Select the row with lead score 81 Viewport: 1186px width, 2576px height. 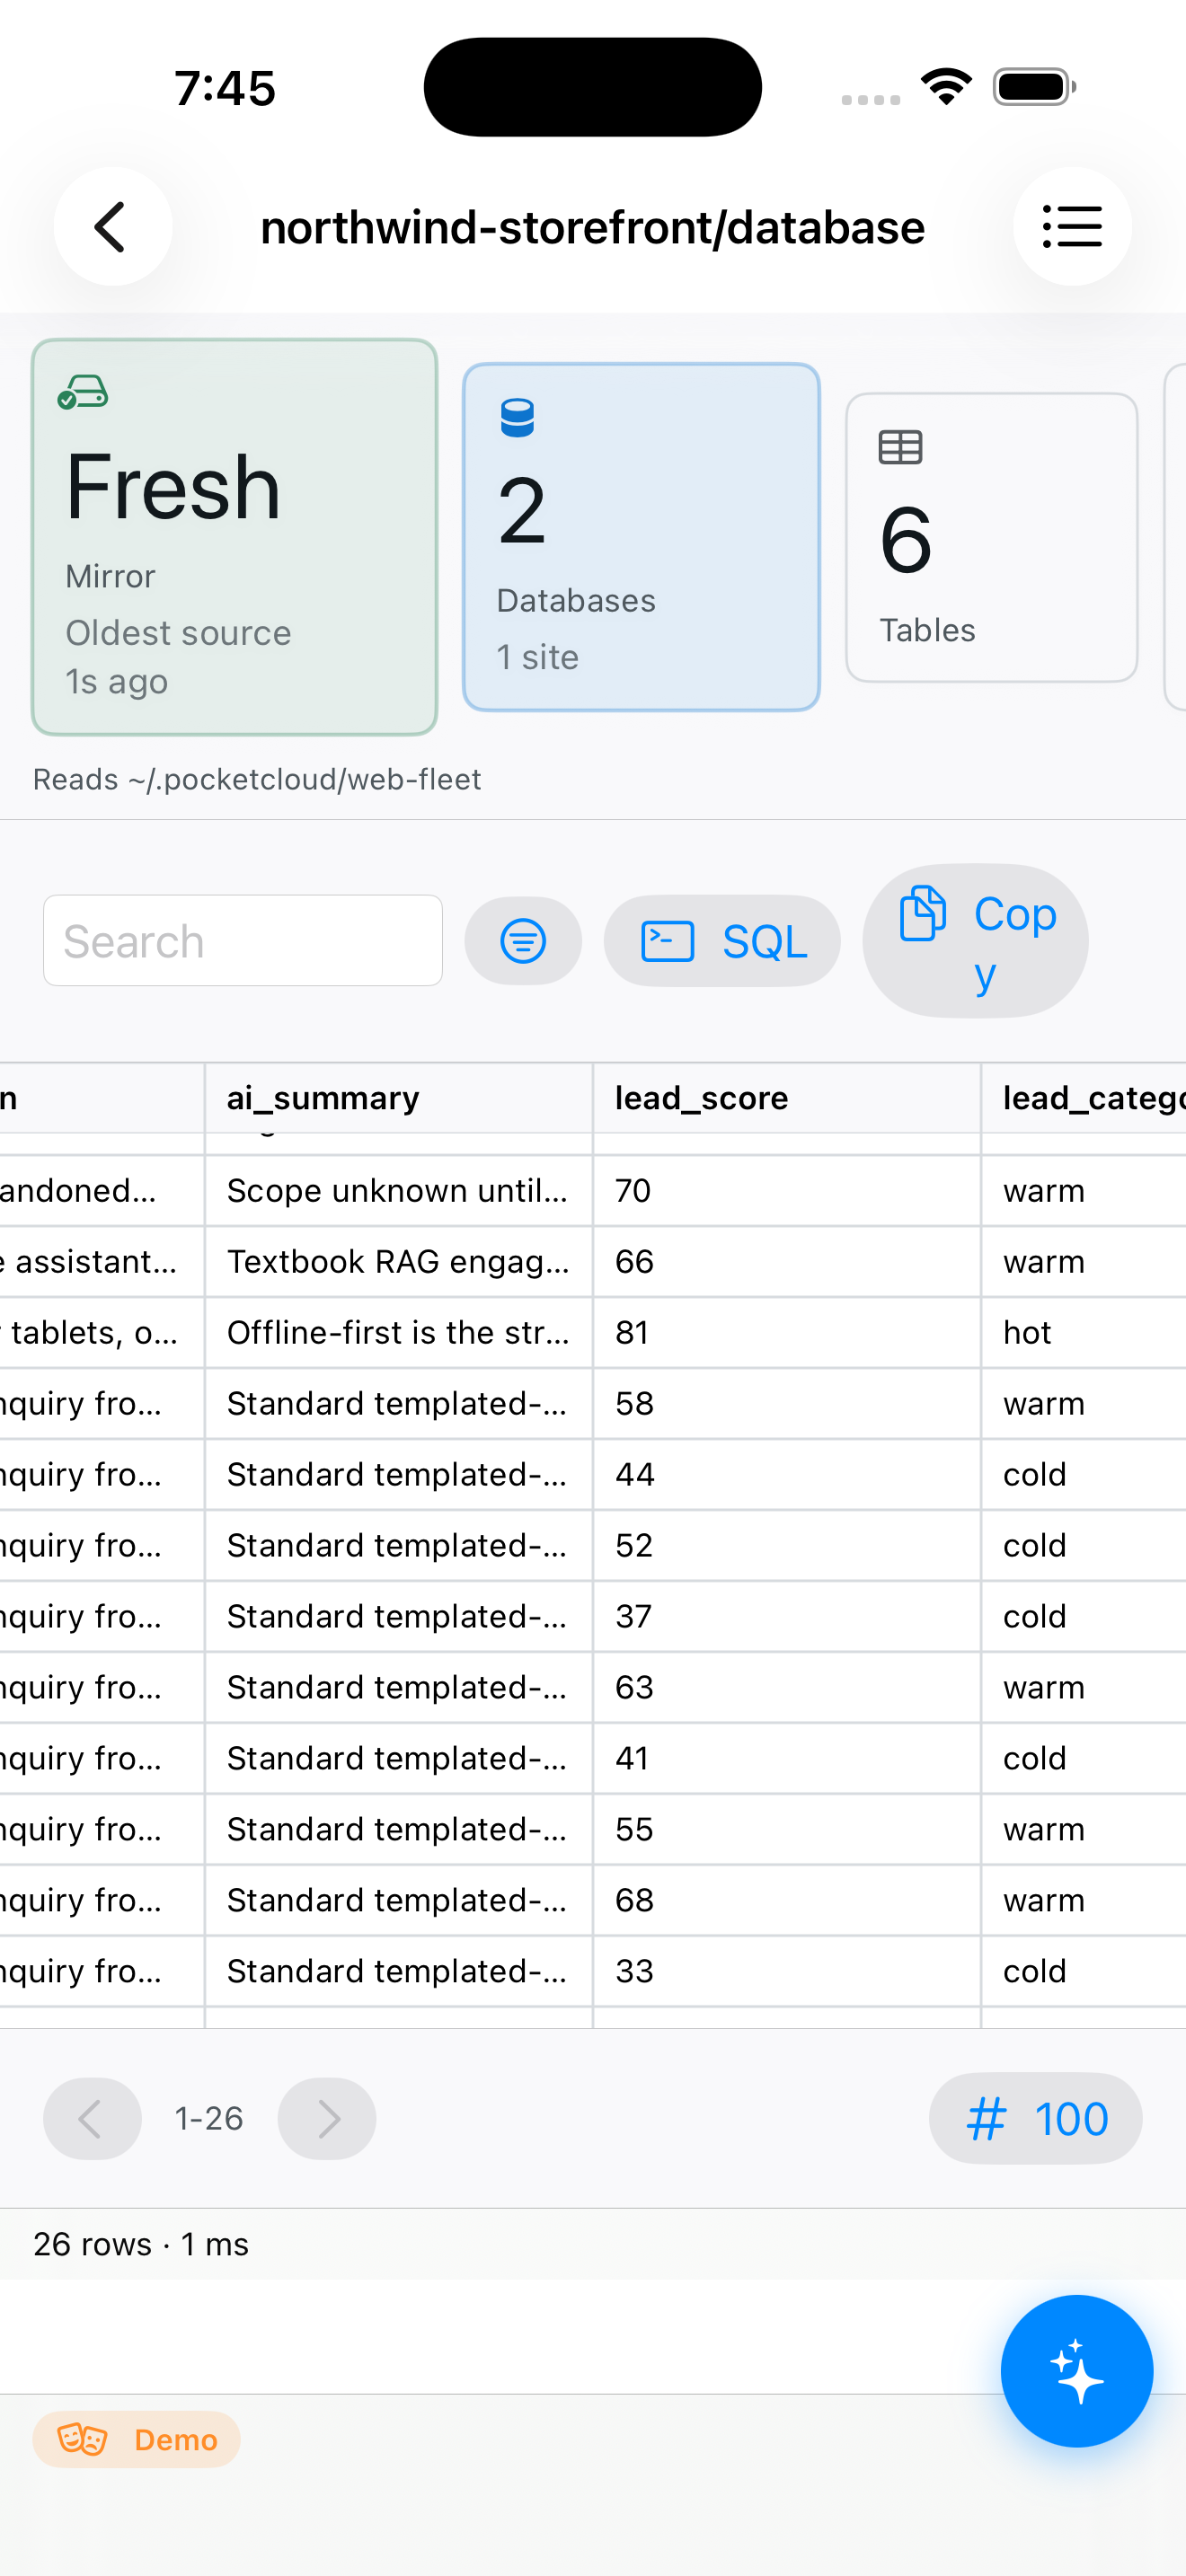(x=593, y=1333)
